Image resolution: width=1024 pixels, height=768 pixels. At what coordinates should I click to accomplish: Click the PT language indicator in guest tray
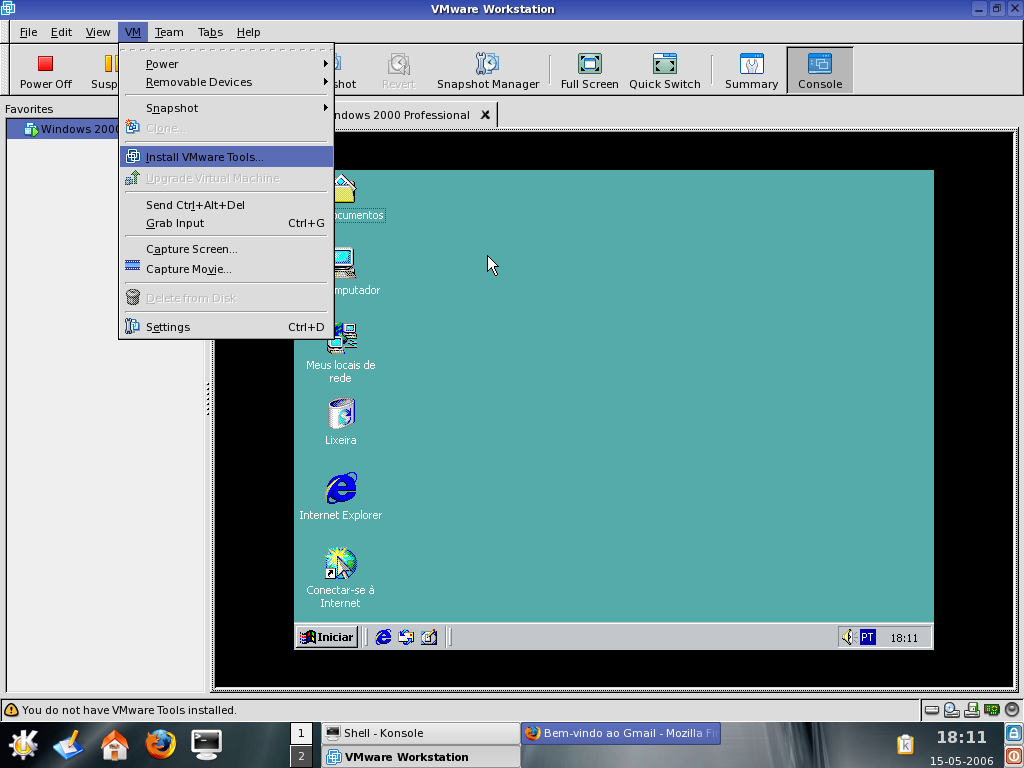[867, 637]
